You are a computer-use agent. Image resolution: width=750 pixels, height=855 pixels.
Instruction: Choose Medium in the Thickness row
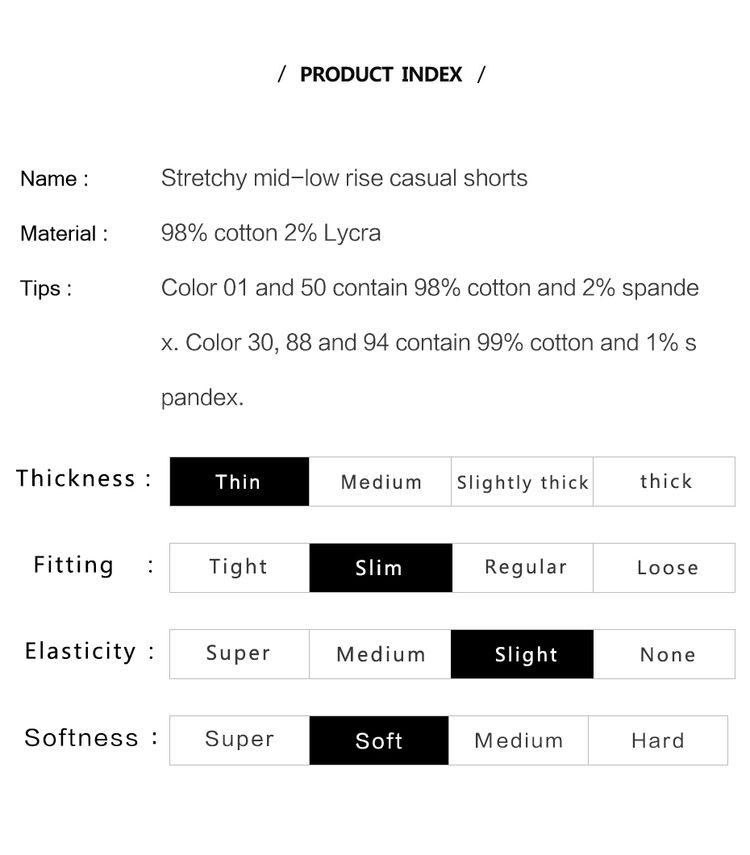(380, 481)
